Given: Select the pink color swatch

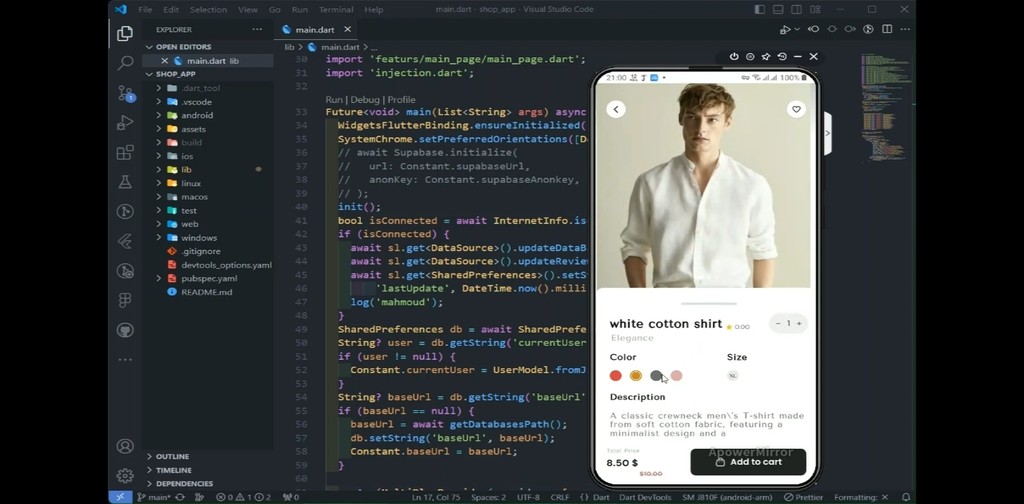Looking at the screenshot, I should pyautogui.click(x=677, y=376).
